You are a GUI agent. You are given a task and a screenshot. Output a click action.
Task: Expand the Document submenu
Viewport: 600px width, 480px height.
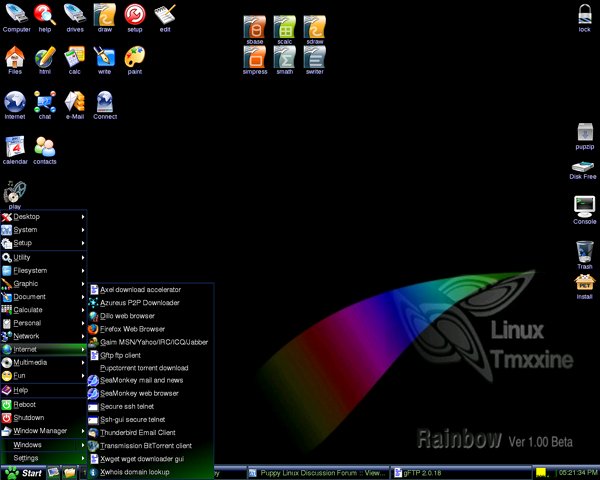point(43,297)
